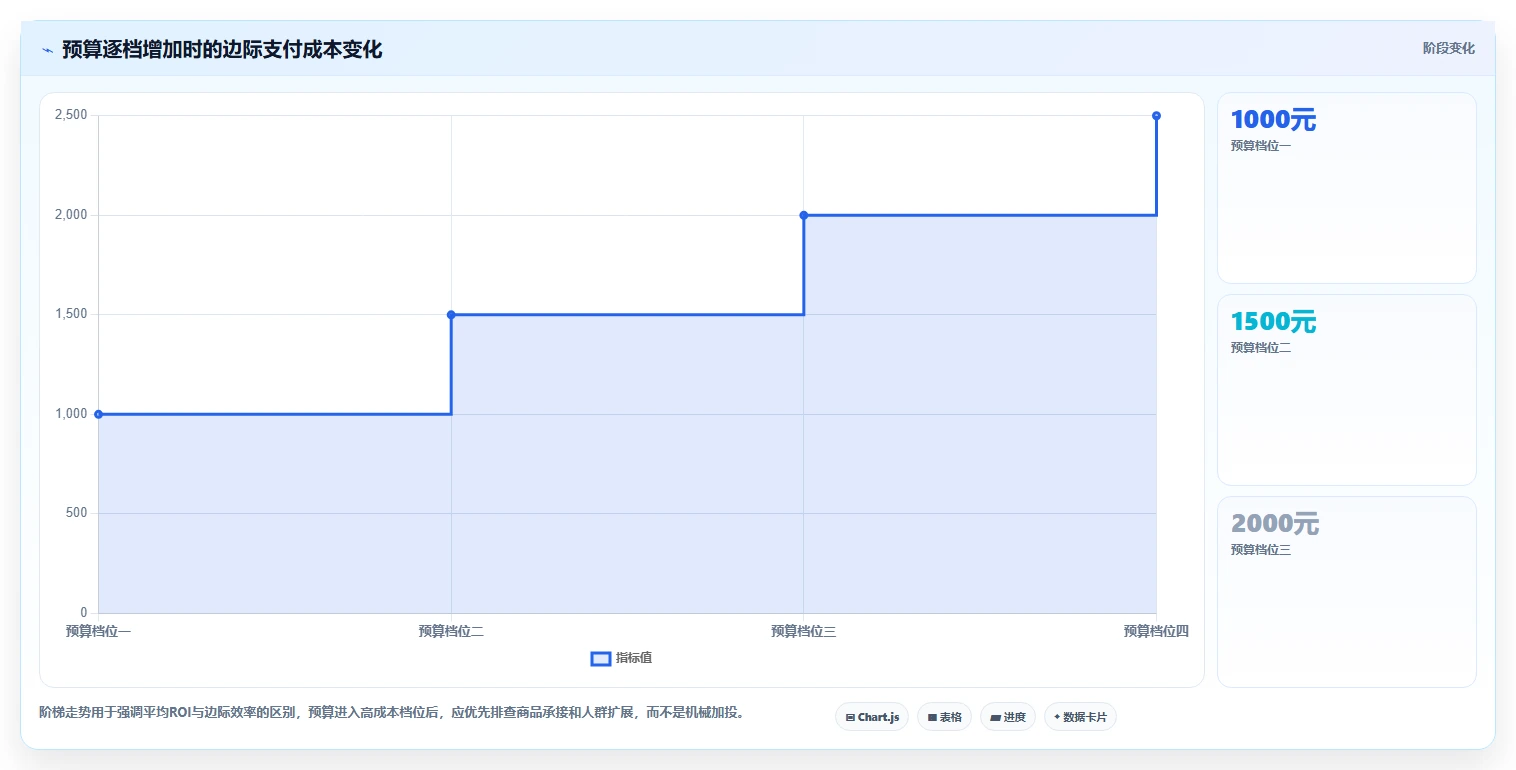Click the icon inside the 数据卡片 tag
The width and height of the screenshot is (1516, 770).
pyautogui.click(x=1057, y=717)
